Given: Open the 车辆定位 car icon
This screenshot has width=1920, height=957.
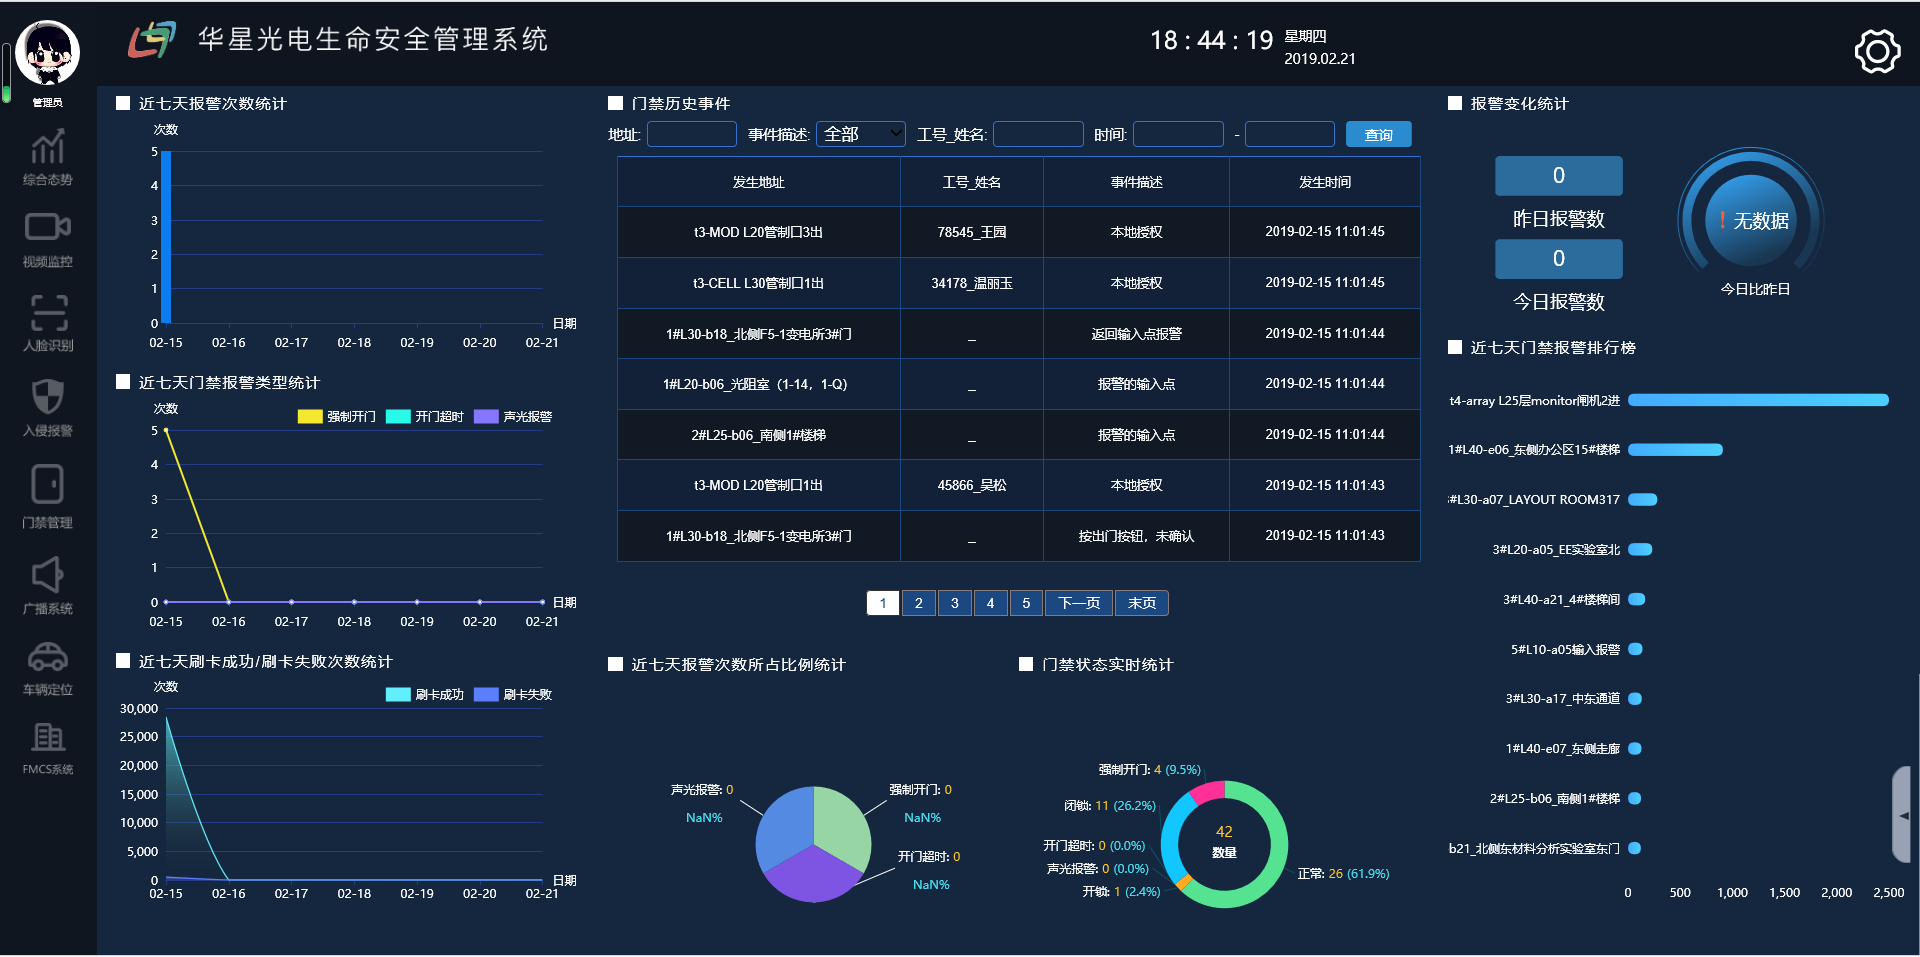Looking at the screenshot, I should point(47,657).
